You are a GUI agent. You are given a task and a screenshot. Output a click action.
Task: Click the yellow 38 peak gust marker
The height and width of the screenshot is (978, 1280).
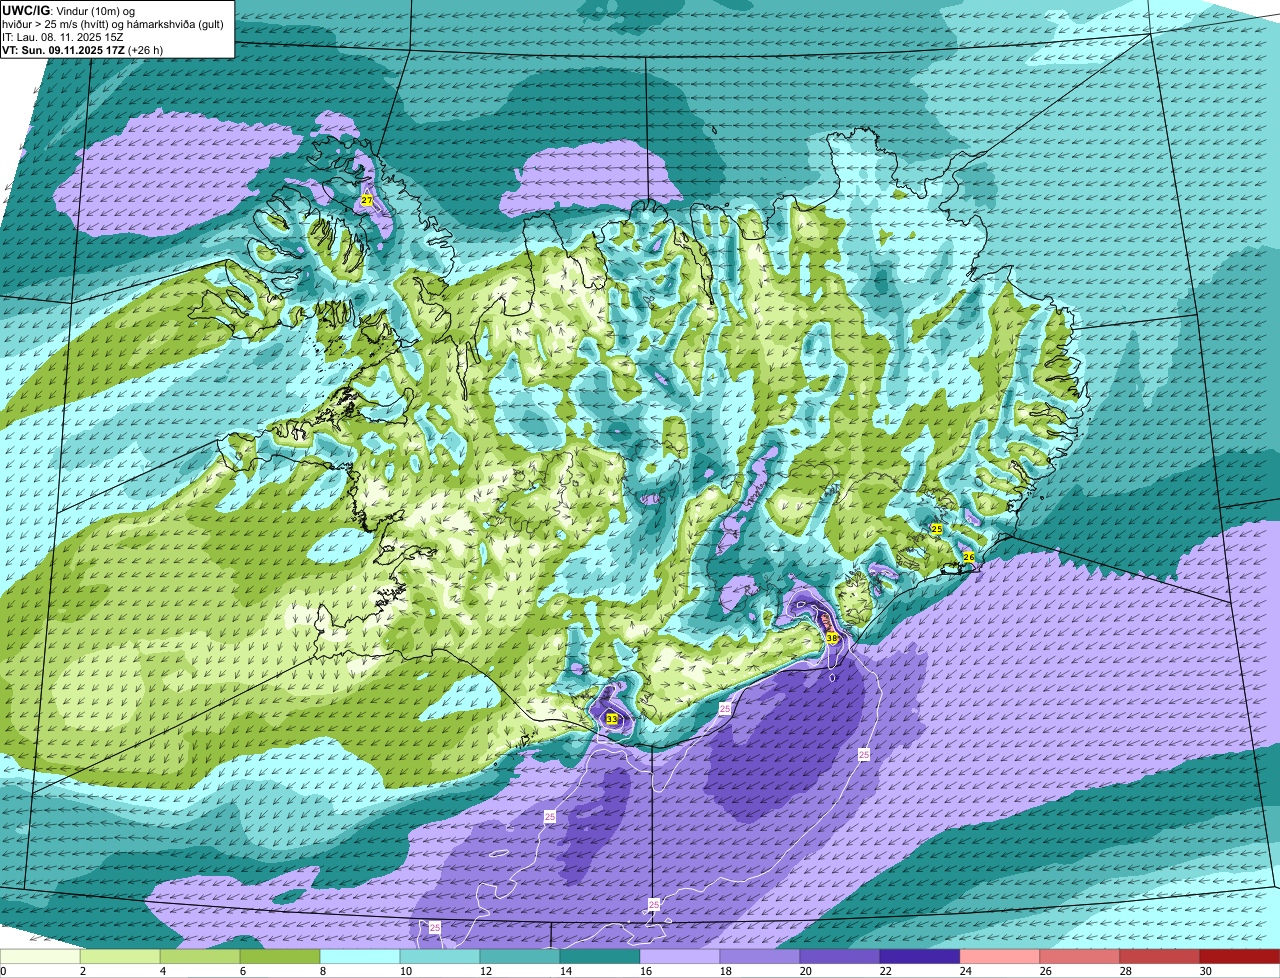(x=832, y=638)
